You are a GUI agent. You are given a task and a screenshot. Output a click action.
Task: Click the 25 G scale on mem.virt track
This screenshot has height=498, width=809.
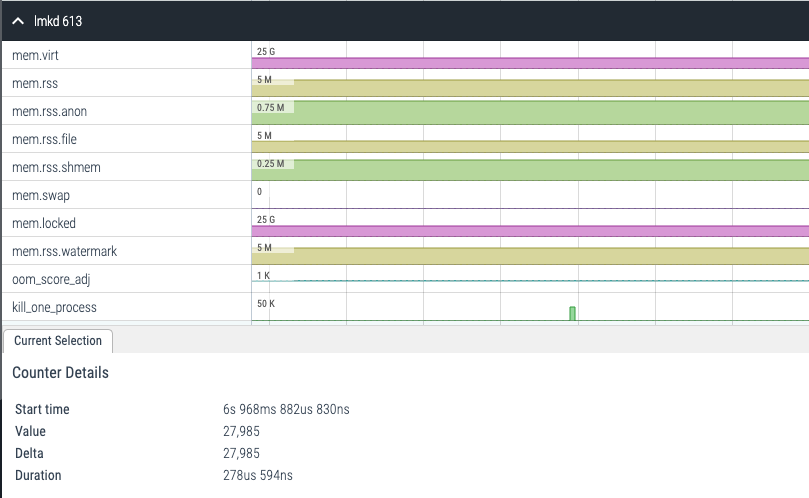click(265, 50)
